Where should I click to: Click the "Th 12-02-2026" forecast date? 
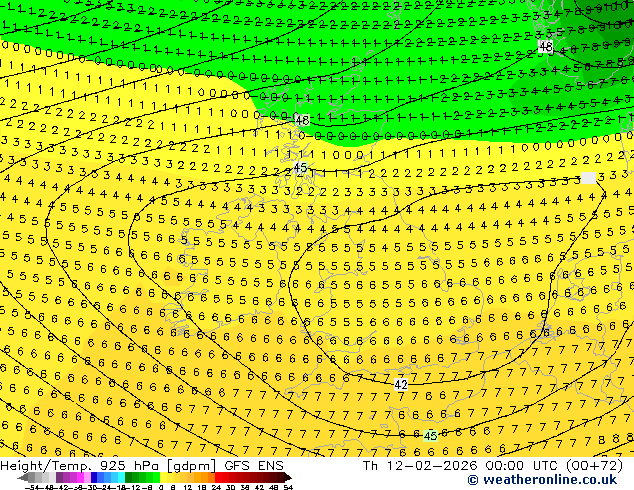point(420,466)
